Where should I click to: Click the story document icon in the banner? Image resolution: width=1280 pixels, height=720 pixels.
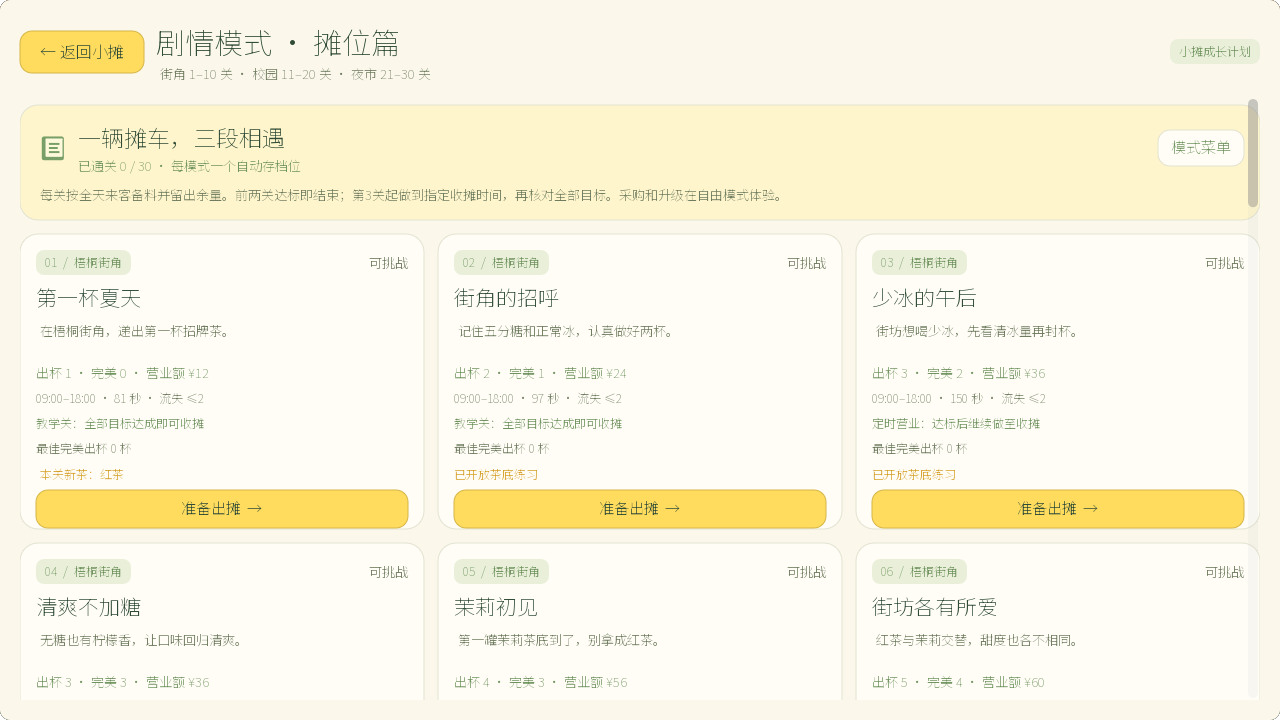pos(53,148)
